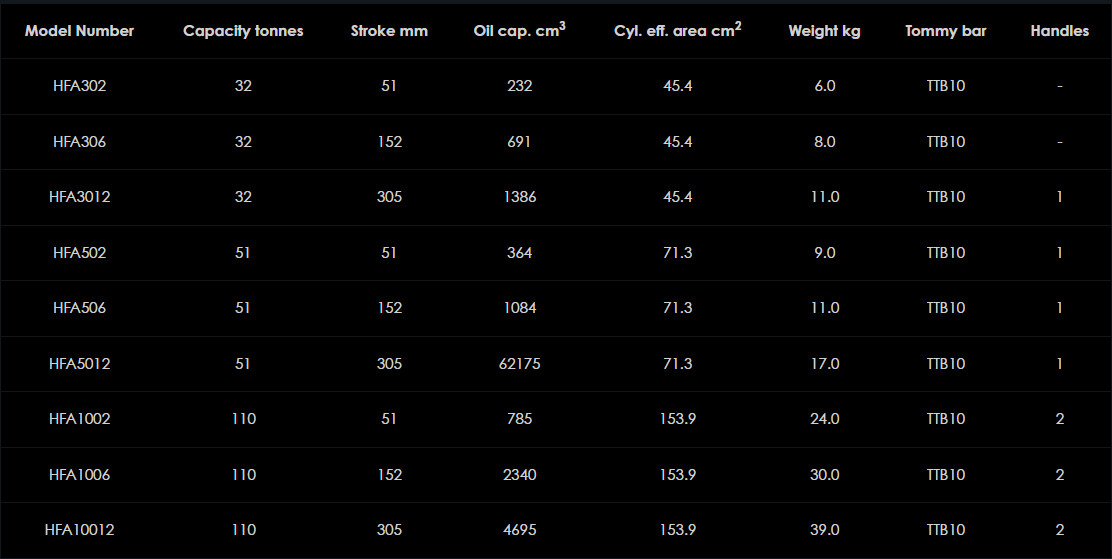
Task: Select the Cyl. eff. area header
Action: click(677, 31)
